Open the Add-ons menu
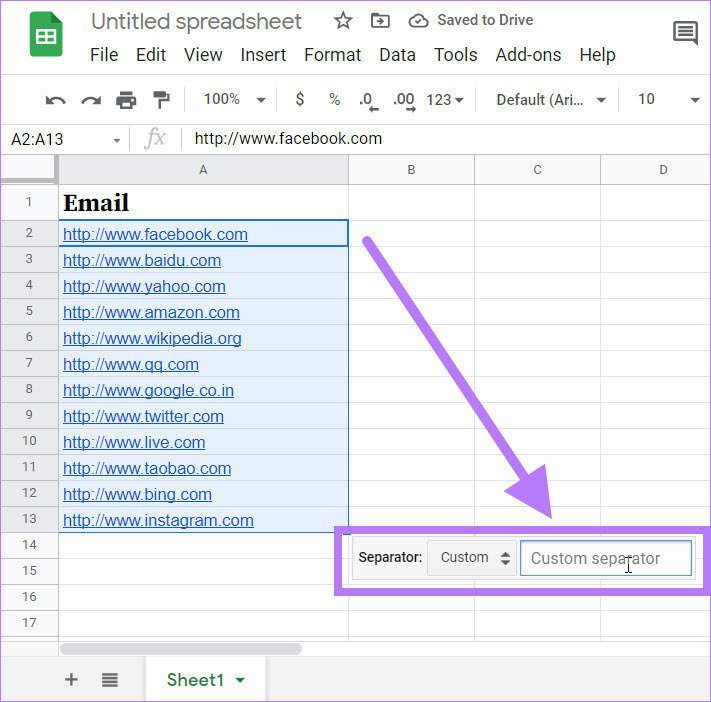Image resolution: width=711 pixels, height=702 pixels. click(528, 55)
